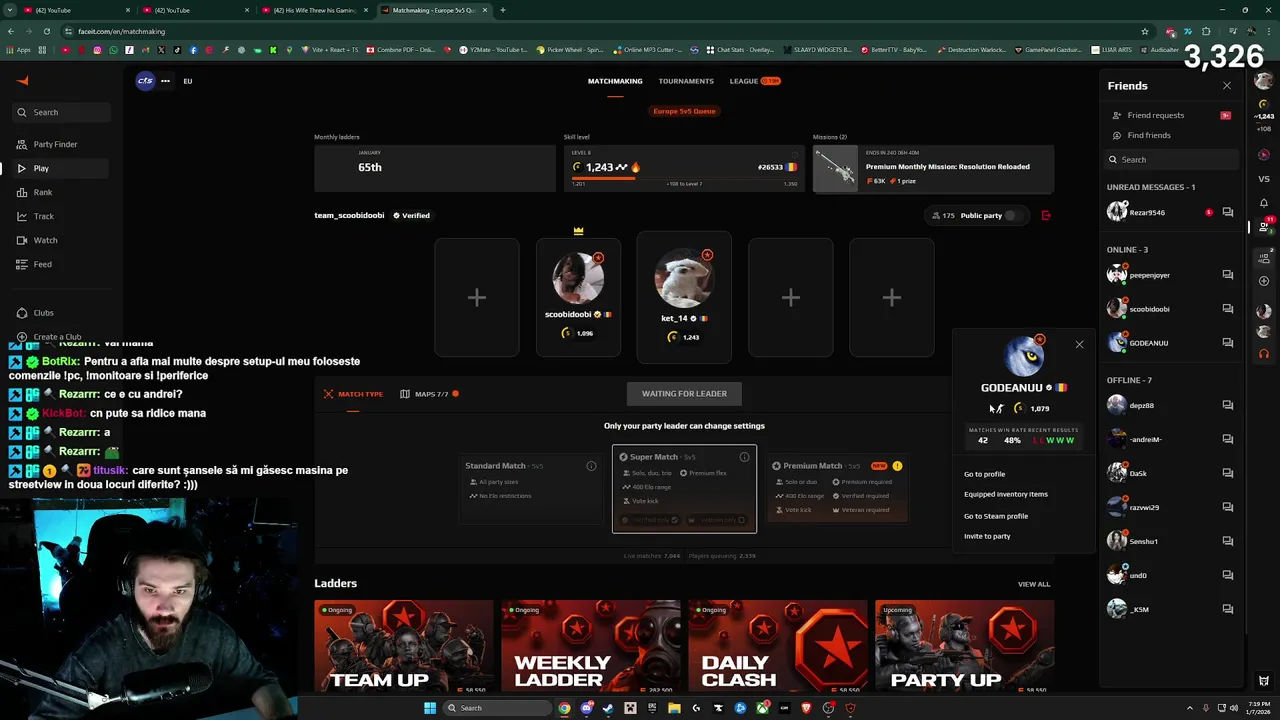Open ket_14 party member card
Image resolution: width=1280 pixels, height=720 pixels.
[684, 297]
